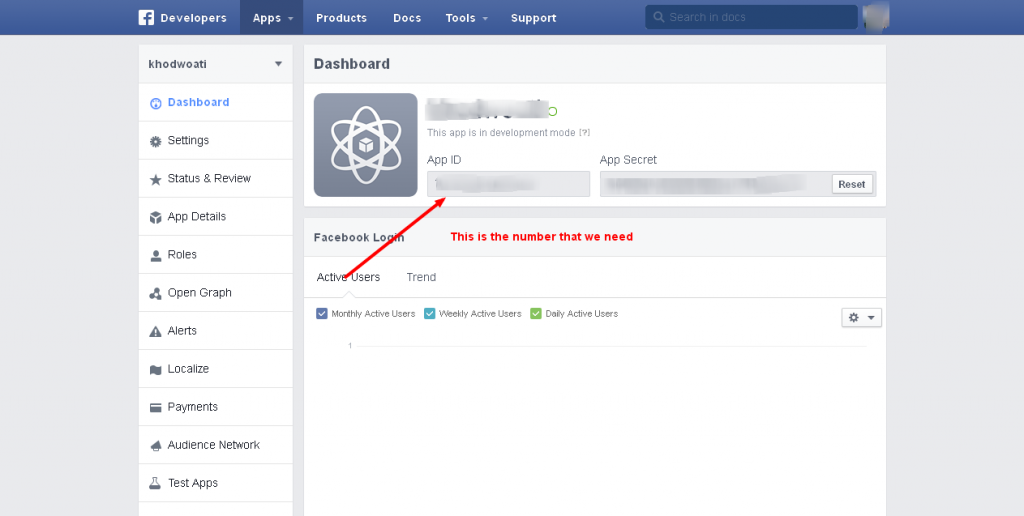Open Dashboard in the sidebar
The height and width of the screenshot is (516, 1024).
(216, 102)
